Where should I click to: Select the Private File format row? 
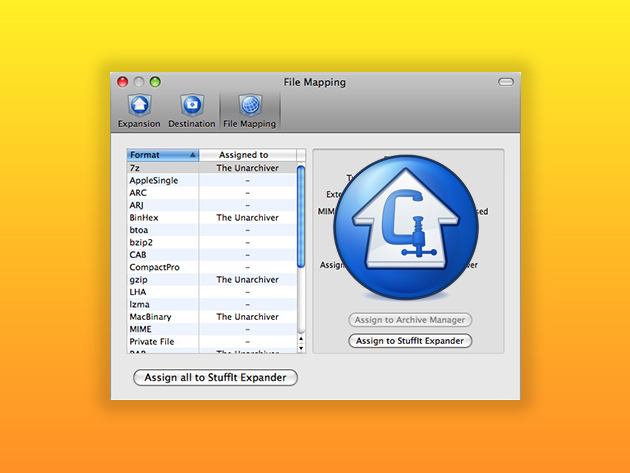[212, 342]
